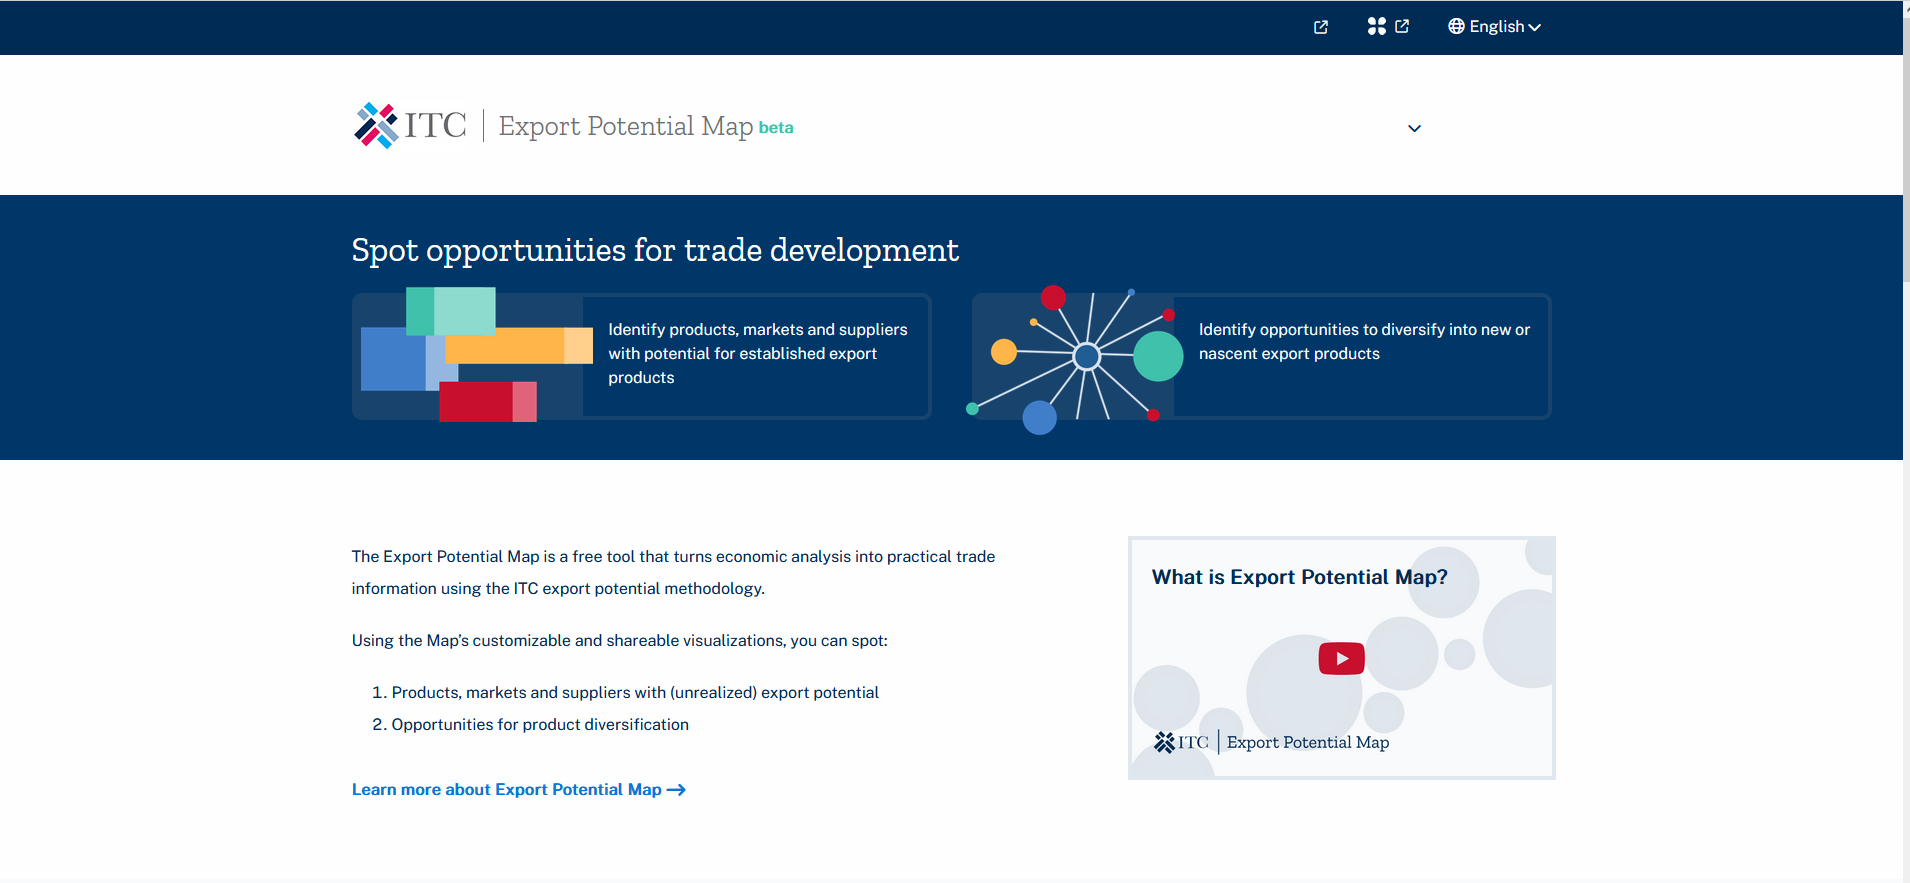Open established export products card

click(641, 356)
